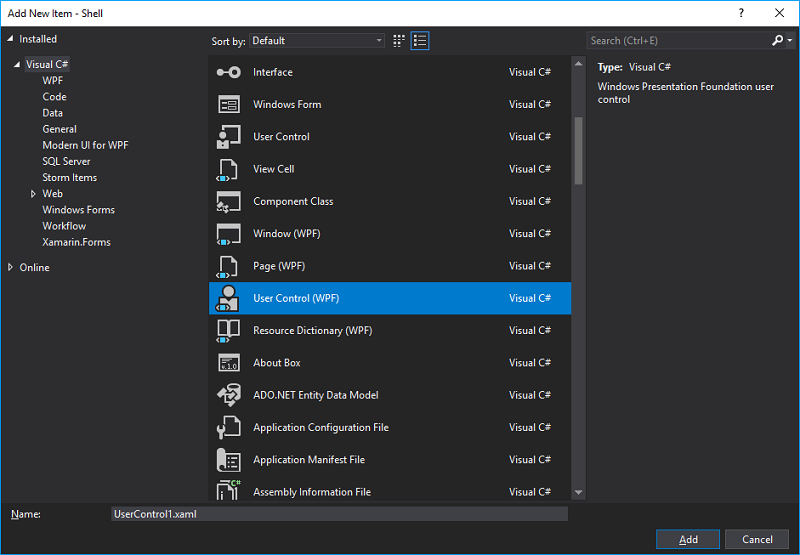Click Visual C# label in User Control row
Screen dimensions: 800x555
click(530, 137)
